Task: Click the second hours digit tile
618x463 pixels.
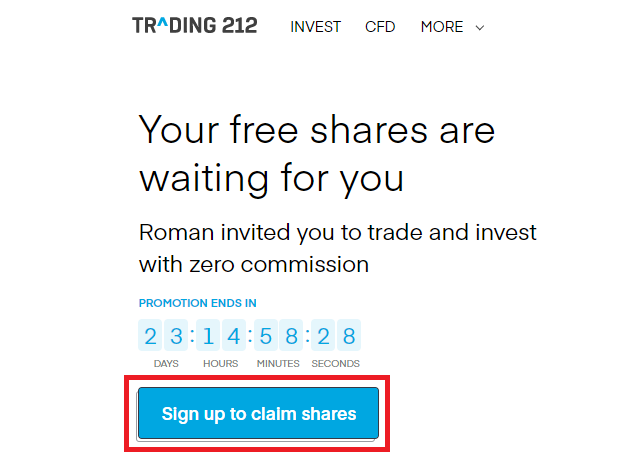Action: coord(234,335)
